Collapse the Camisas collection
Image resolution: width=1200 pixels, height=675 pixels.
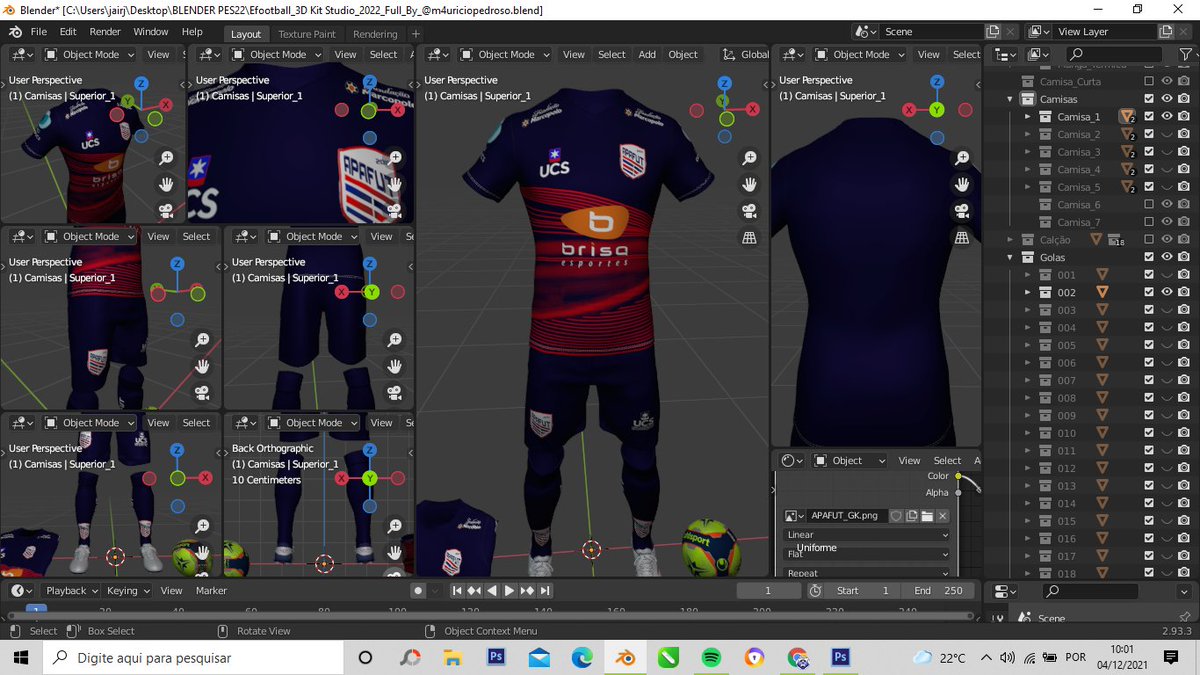[1010, 99]
